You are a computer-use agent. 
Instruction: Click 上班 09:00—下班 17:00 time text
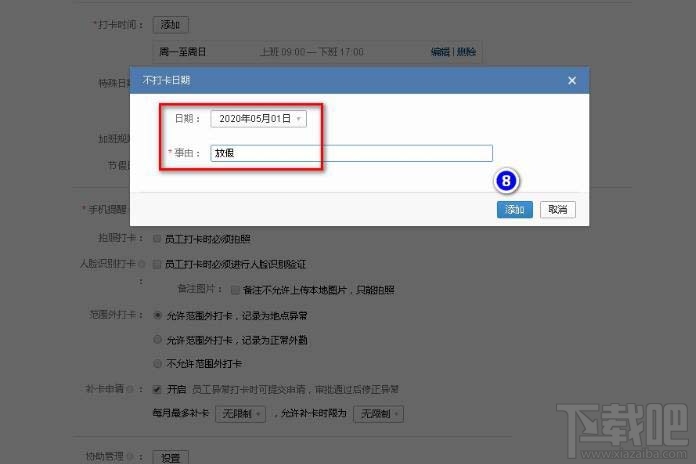pos(311,52)
